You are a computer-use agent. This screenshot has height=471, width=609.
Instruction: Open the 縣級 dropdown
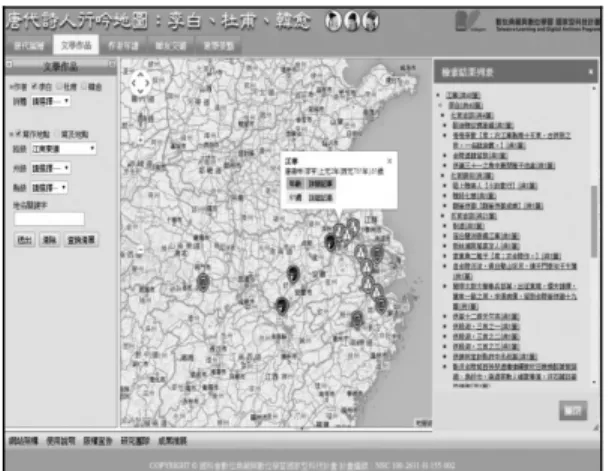[50, 188]
